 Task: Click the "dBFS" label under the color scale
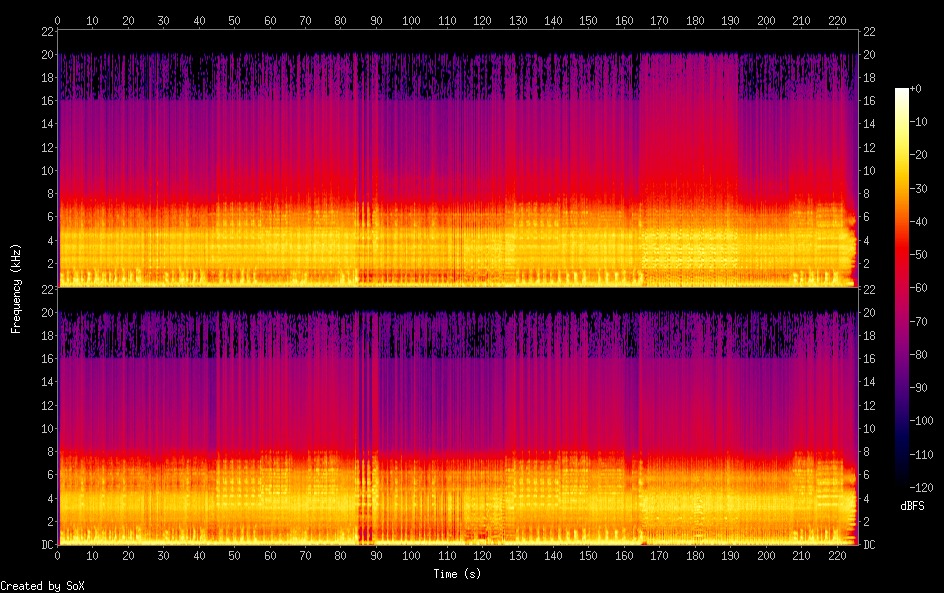912,506
